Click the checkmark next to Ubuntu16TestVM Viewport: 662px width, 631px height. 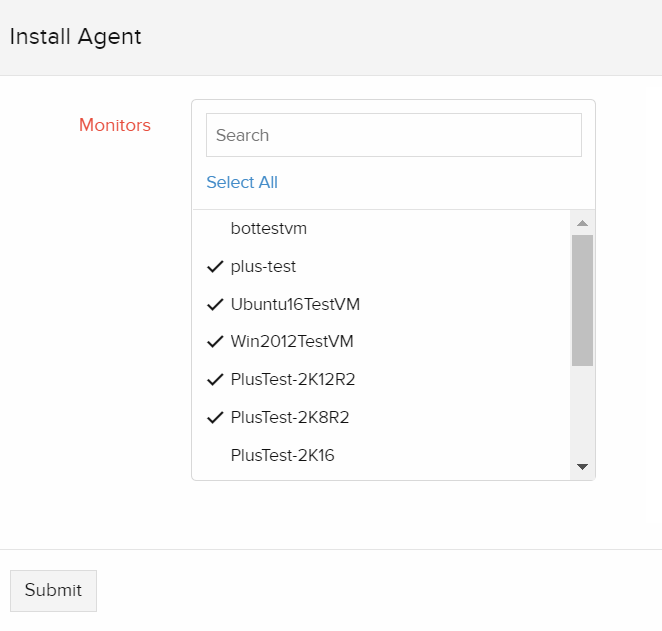[x=214, y=304]
